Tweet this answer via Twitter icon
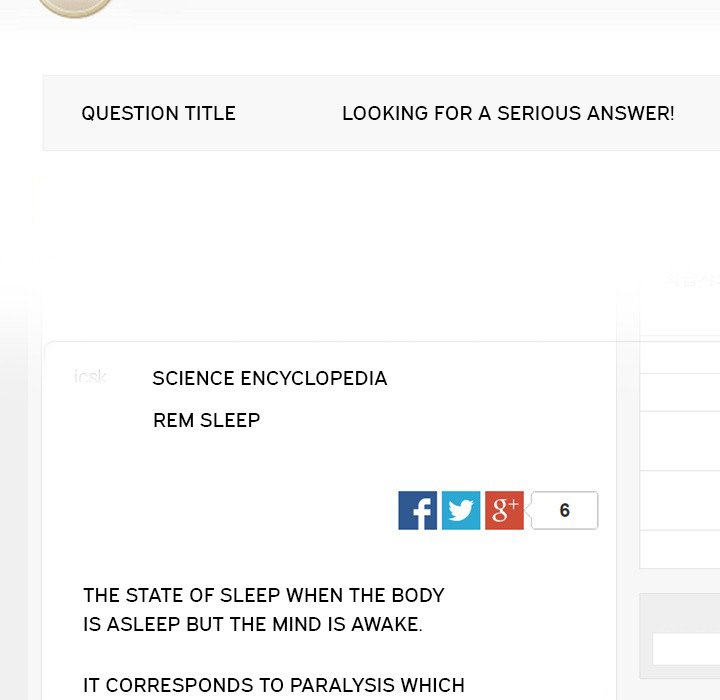 point(461,511)
